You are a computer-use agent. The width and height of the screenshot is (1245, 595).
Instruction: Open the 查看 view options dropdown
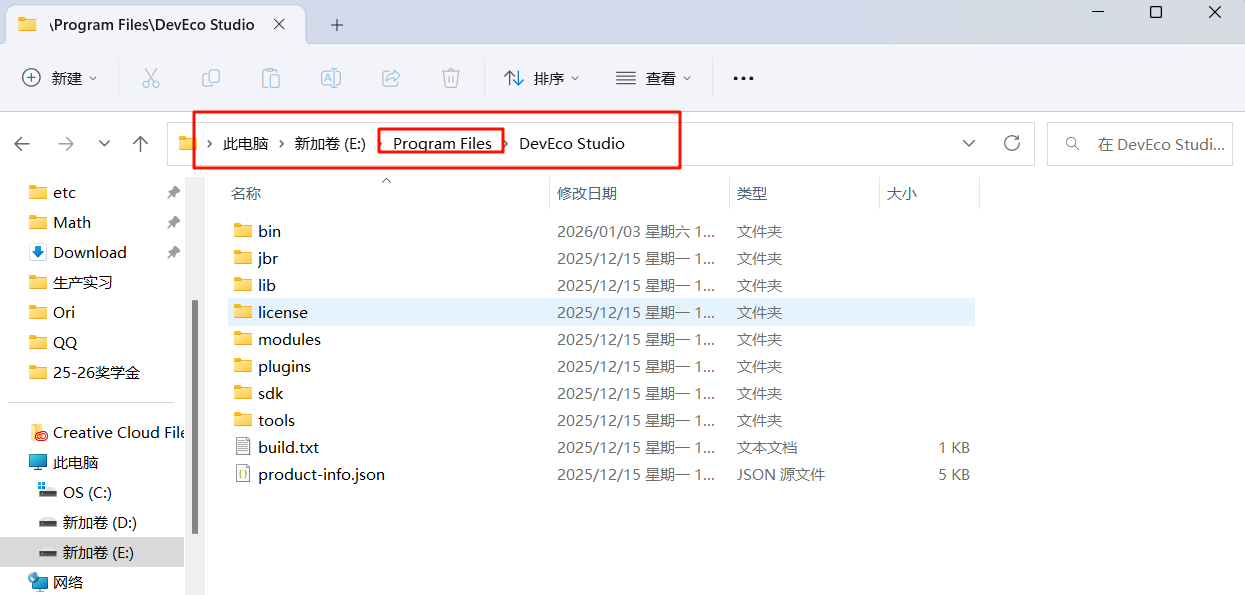point(653,78)
